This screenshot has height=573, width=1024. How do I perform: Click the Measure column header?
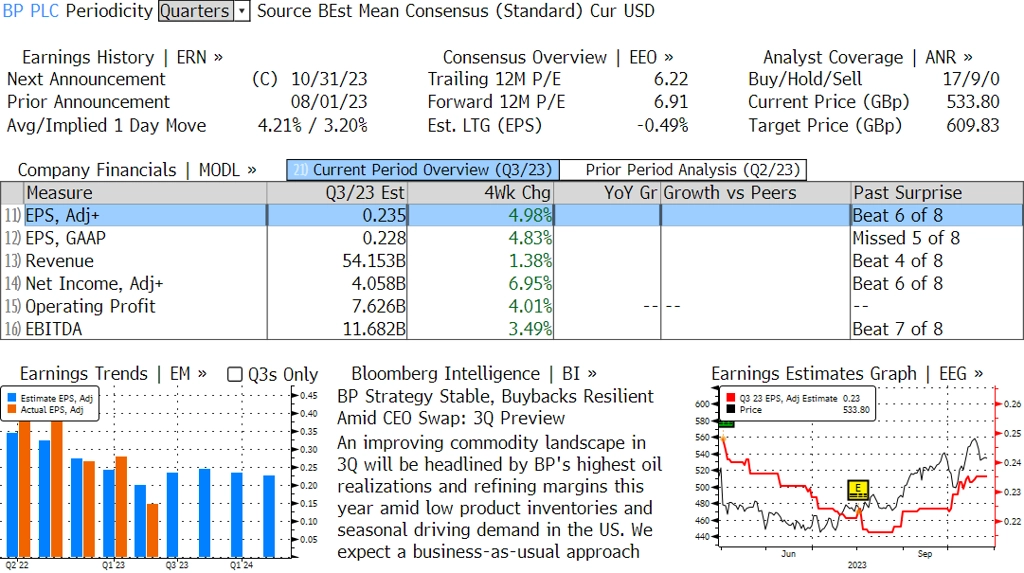pos(145,193)
